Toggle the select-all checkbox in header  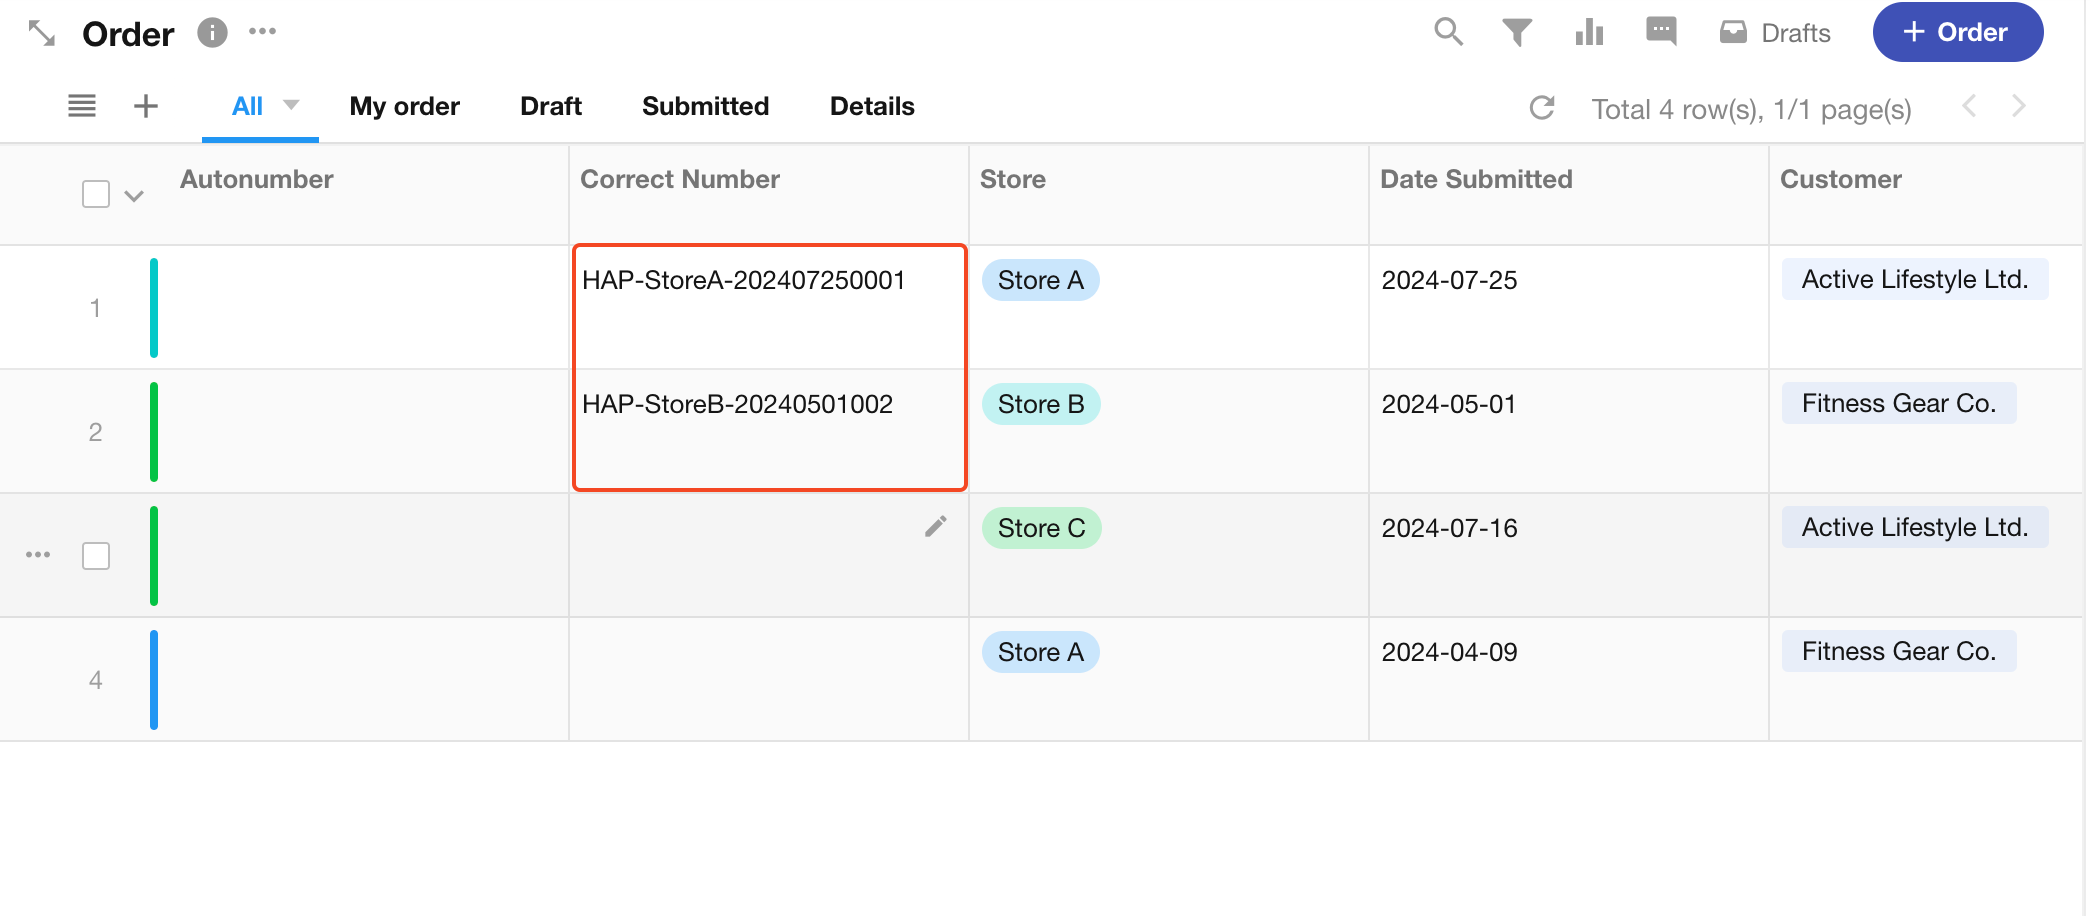[x=96, y=194]
